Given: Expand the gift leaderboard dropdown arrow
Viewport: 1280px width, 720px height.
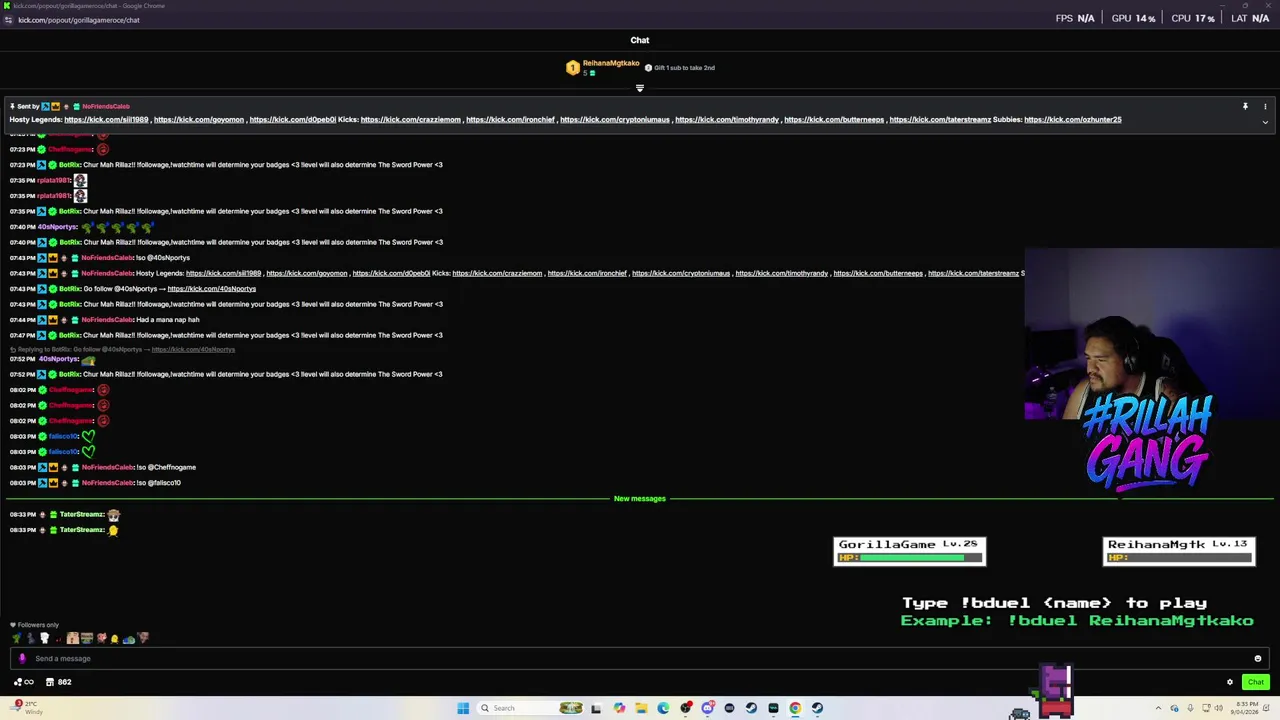Looking at the screenshot, I should [x=640, y=88].
